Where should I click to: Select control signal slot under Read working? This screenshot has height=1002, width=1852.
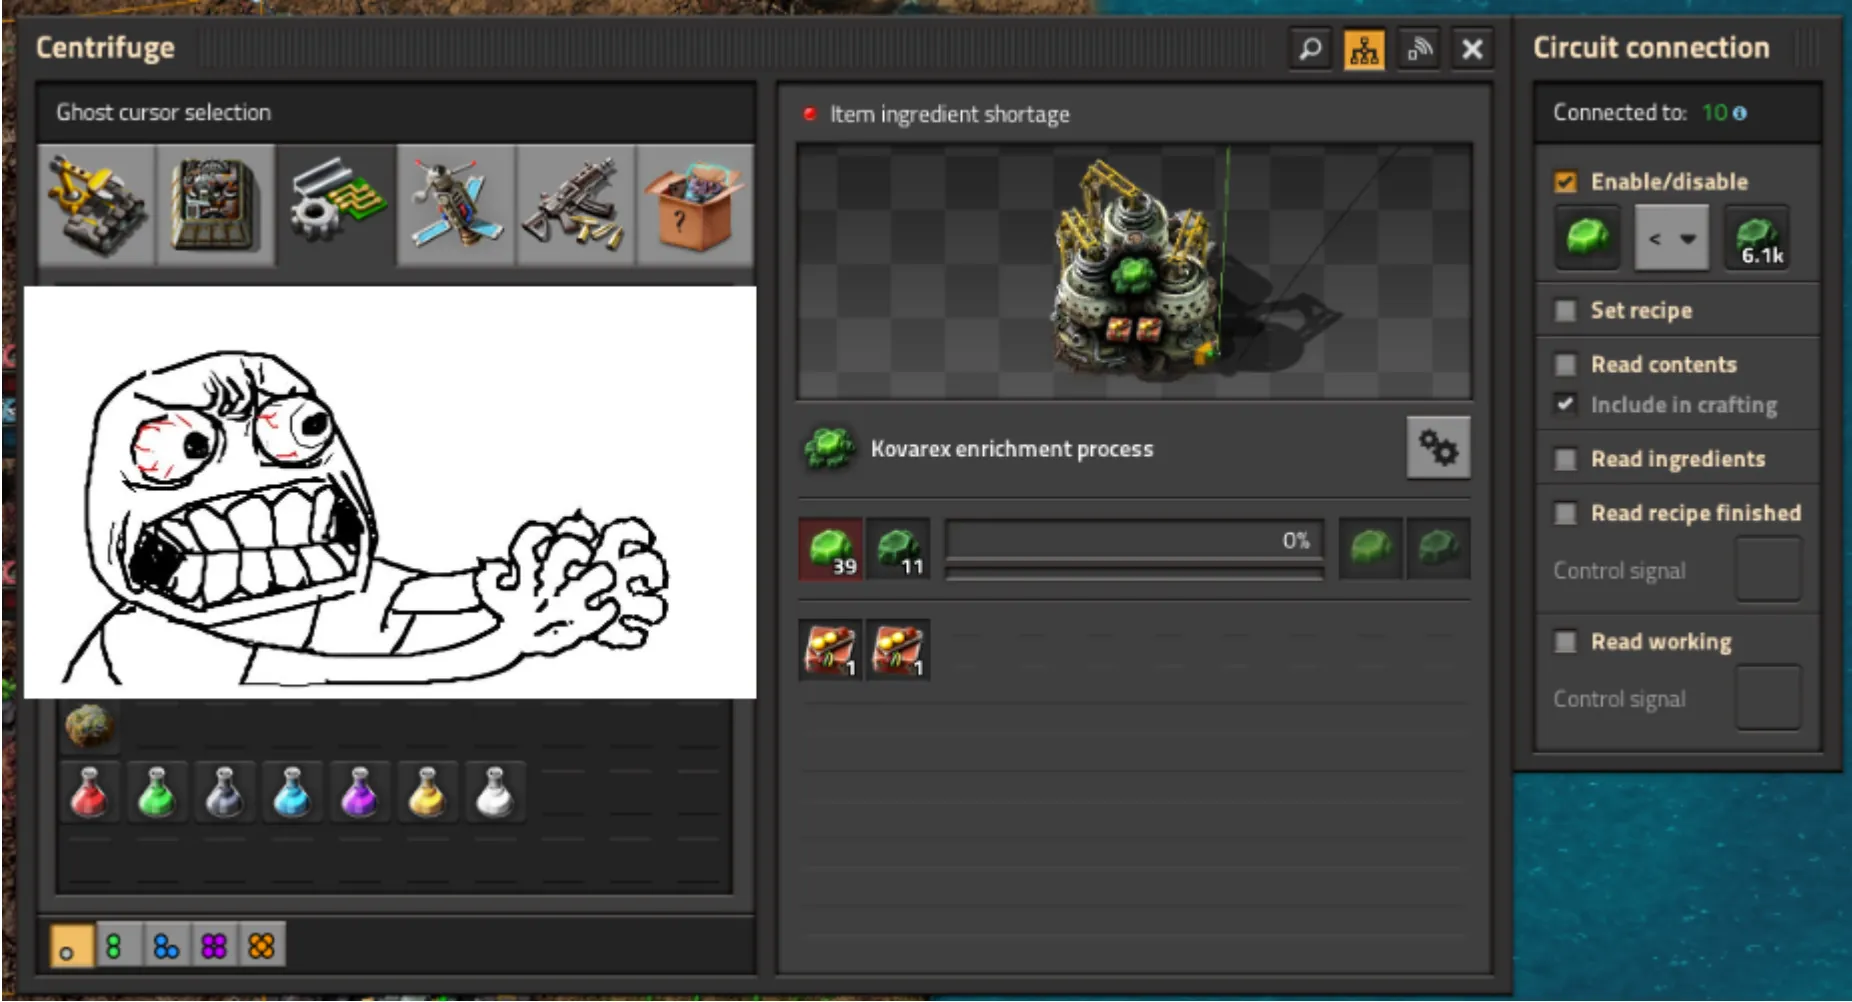(1768, 698)
